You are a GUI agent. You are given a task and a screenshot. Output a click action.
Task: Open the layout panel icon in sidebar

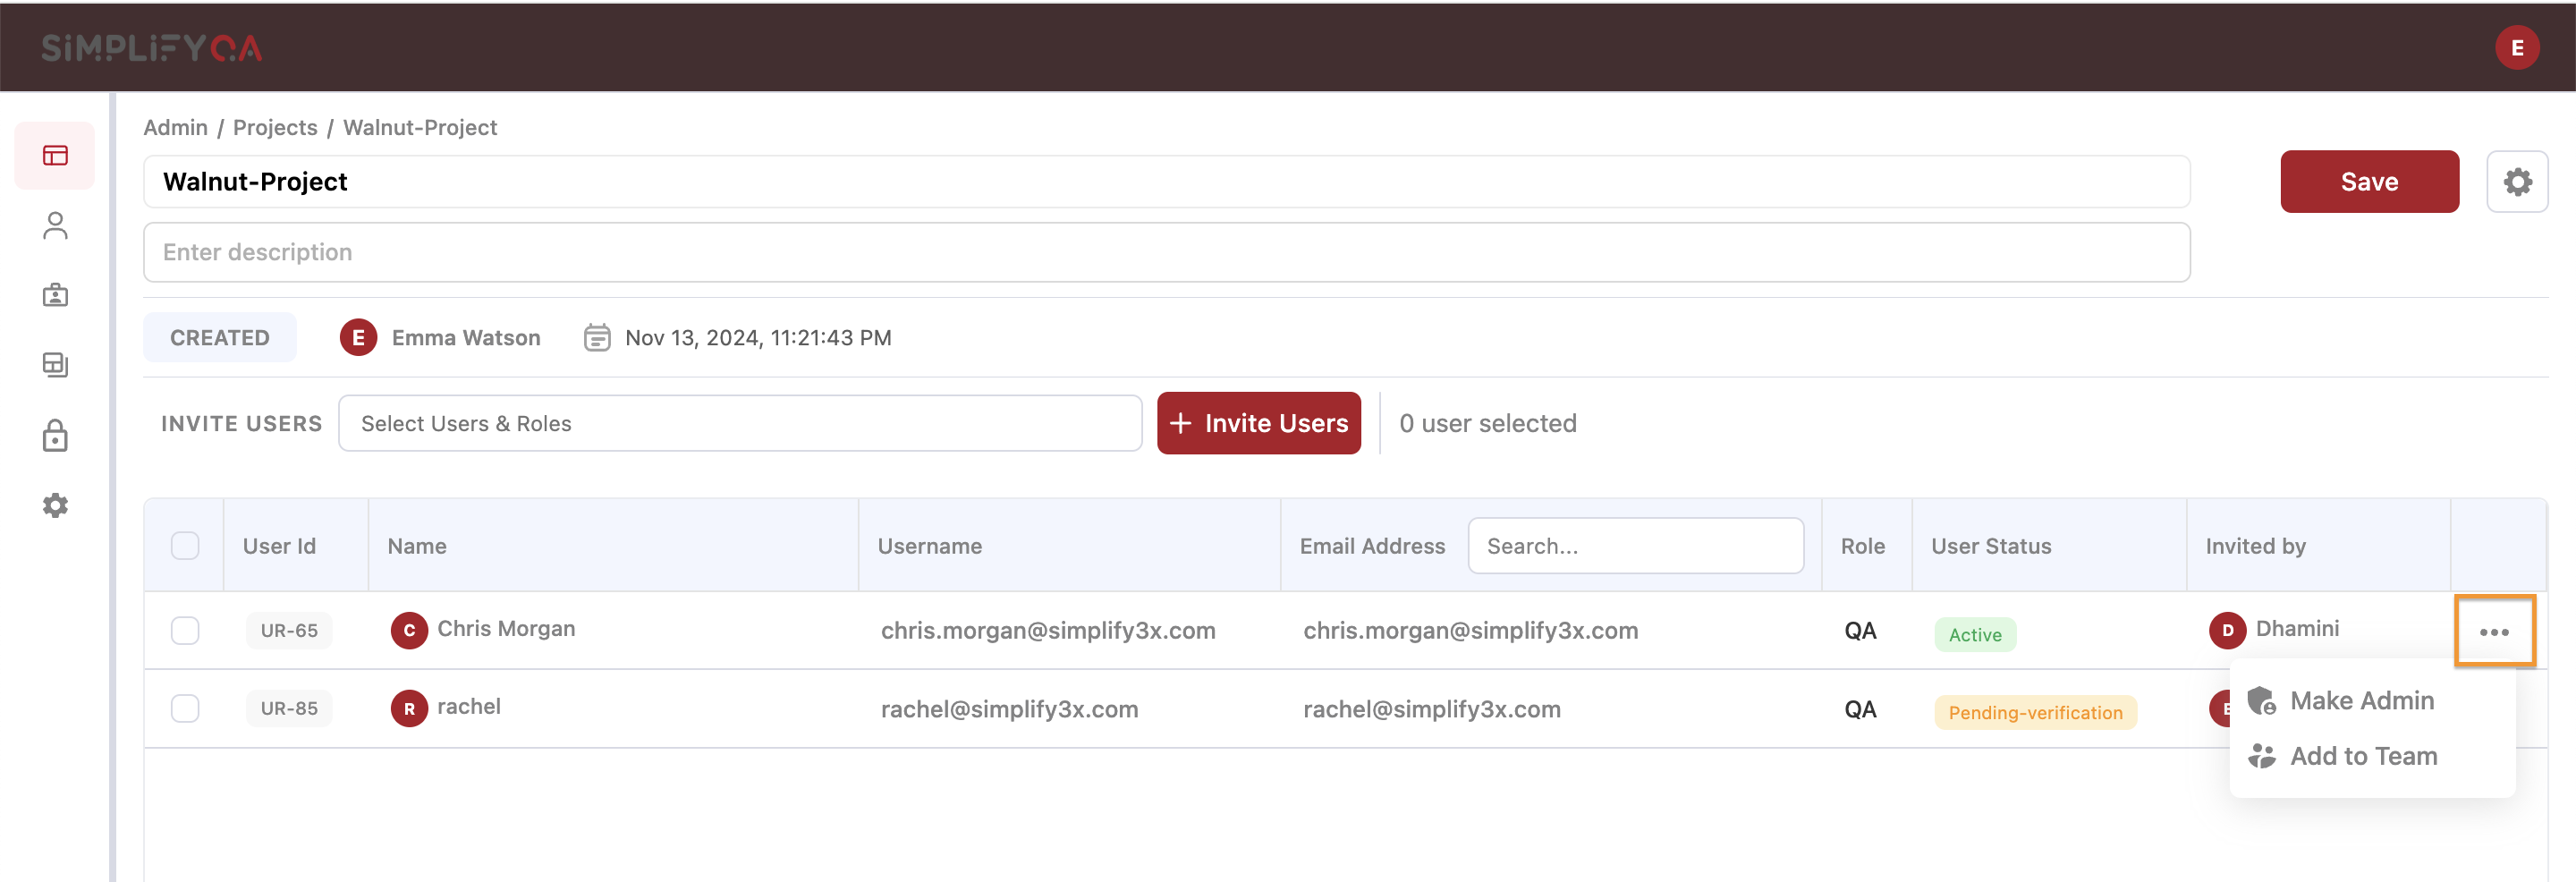point(55,365)
